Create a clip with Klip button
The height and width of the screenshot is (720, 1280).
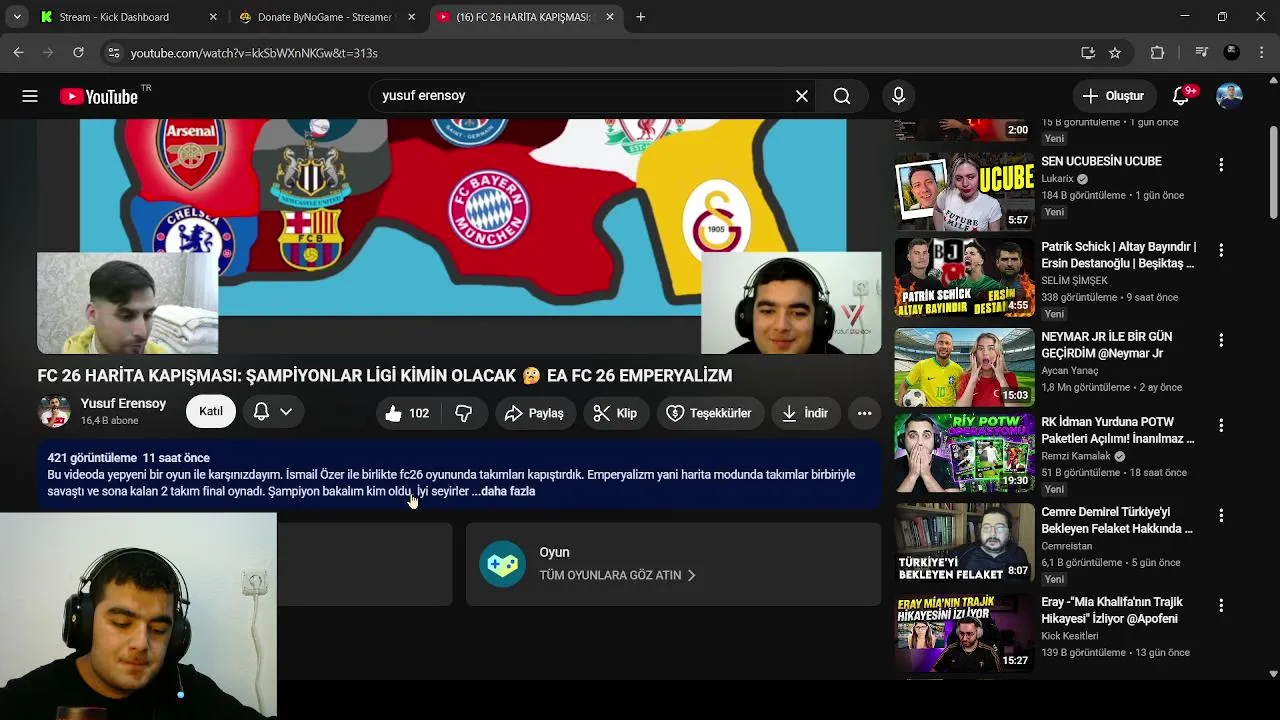coord(615,413)
